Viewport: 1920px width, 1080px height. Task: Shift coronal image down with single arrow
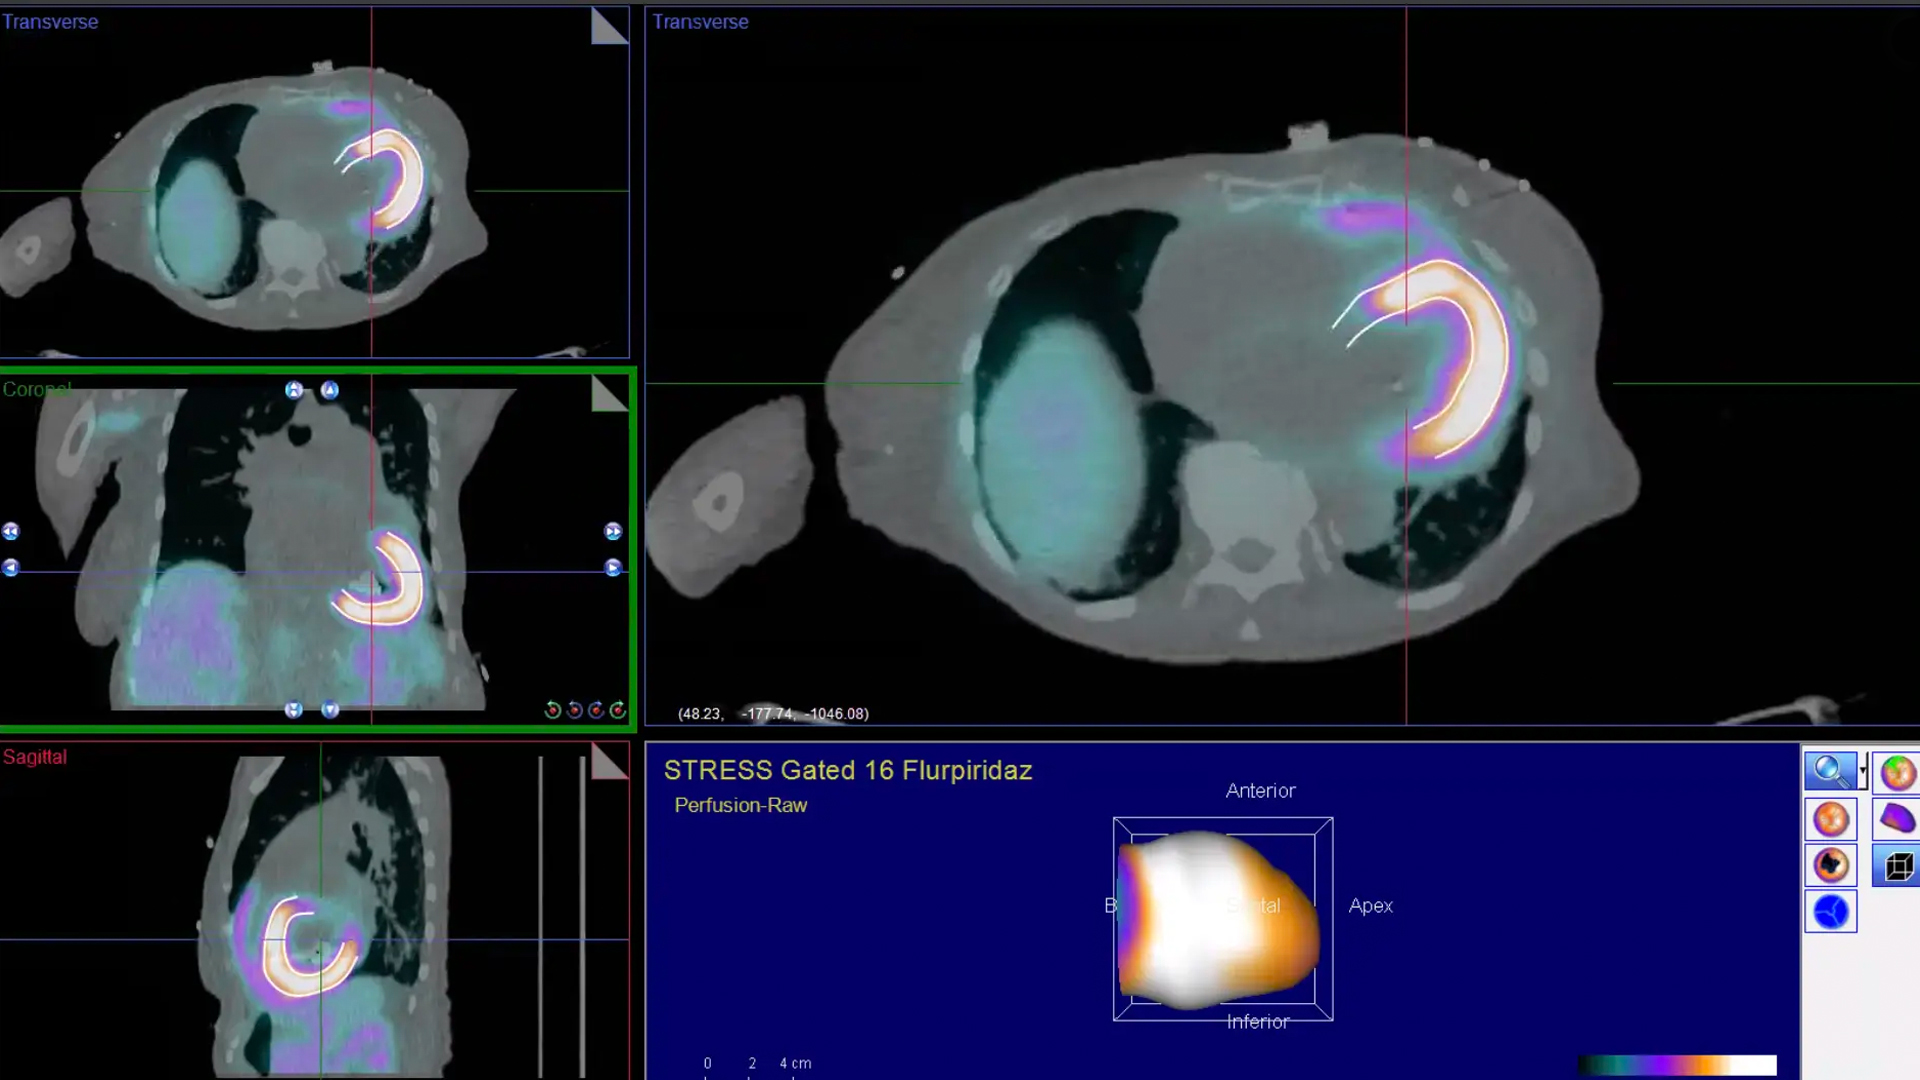330,710
